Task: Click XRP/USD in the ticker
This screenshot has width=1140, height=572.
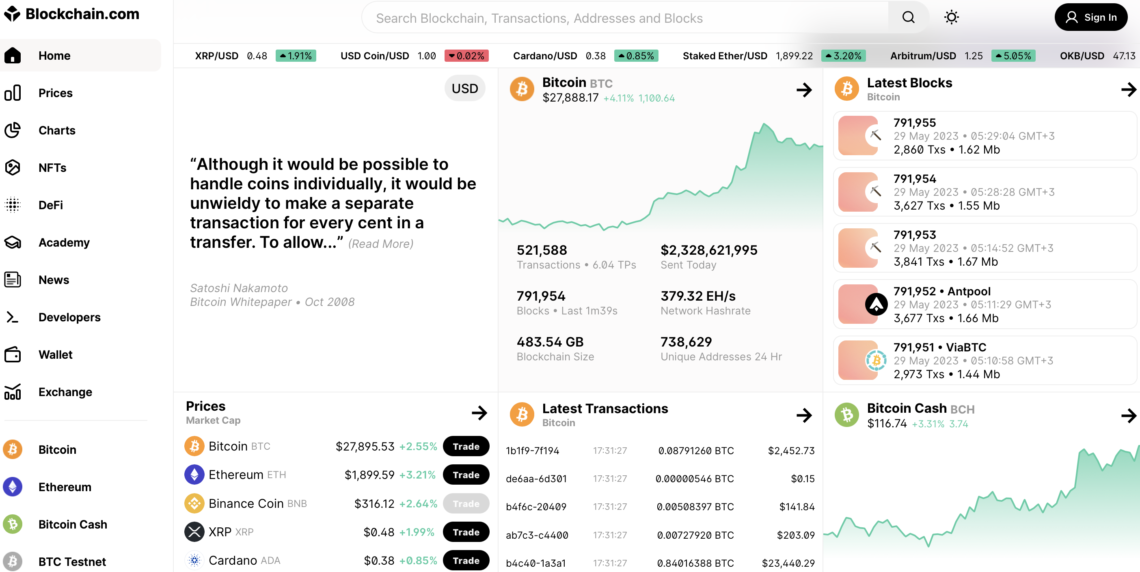Action: [x=255, y=55]
